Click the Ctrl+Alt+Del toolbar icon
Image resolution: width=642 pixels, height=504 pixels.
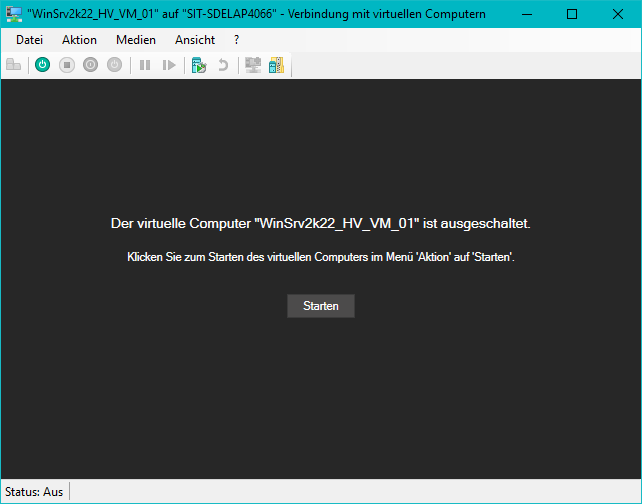[14, 65]
